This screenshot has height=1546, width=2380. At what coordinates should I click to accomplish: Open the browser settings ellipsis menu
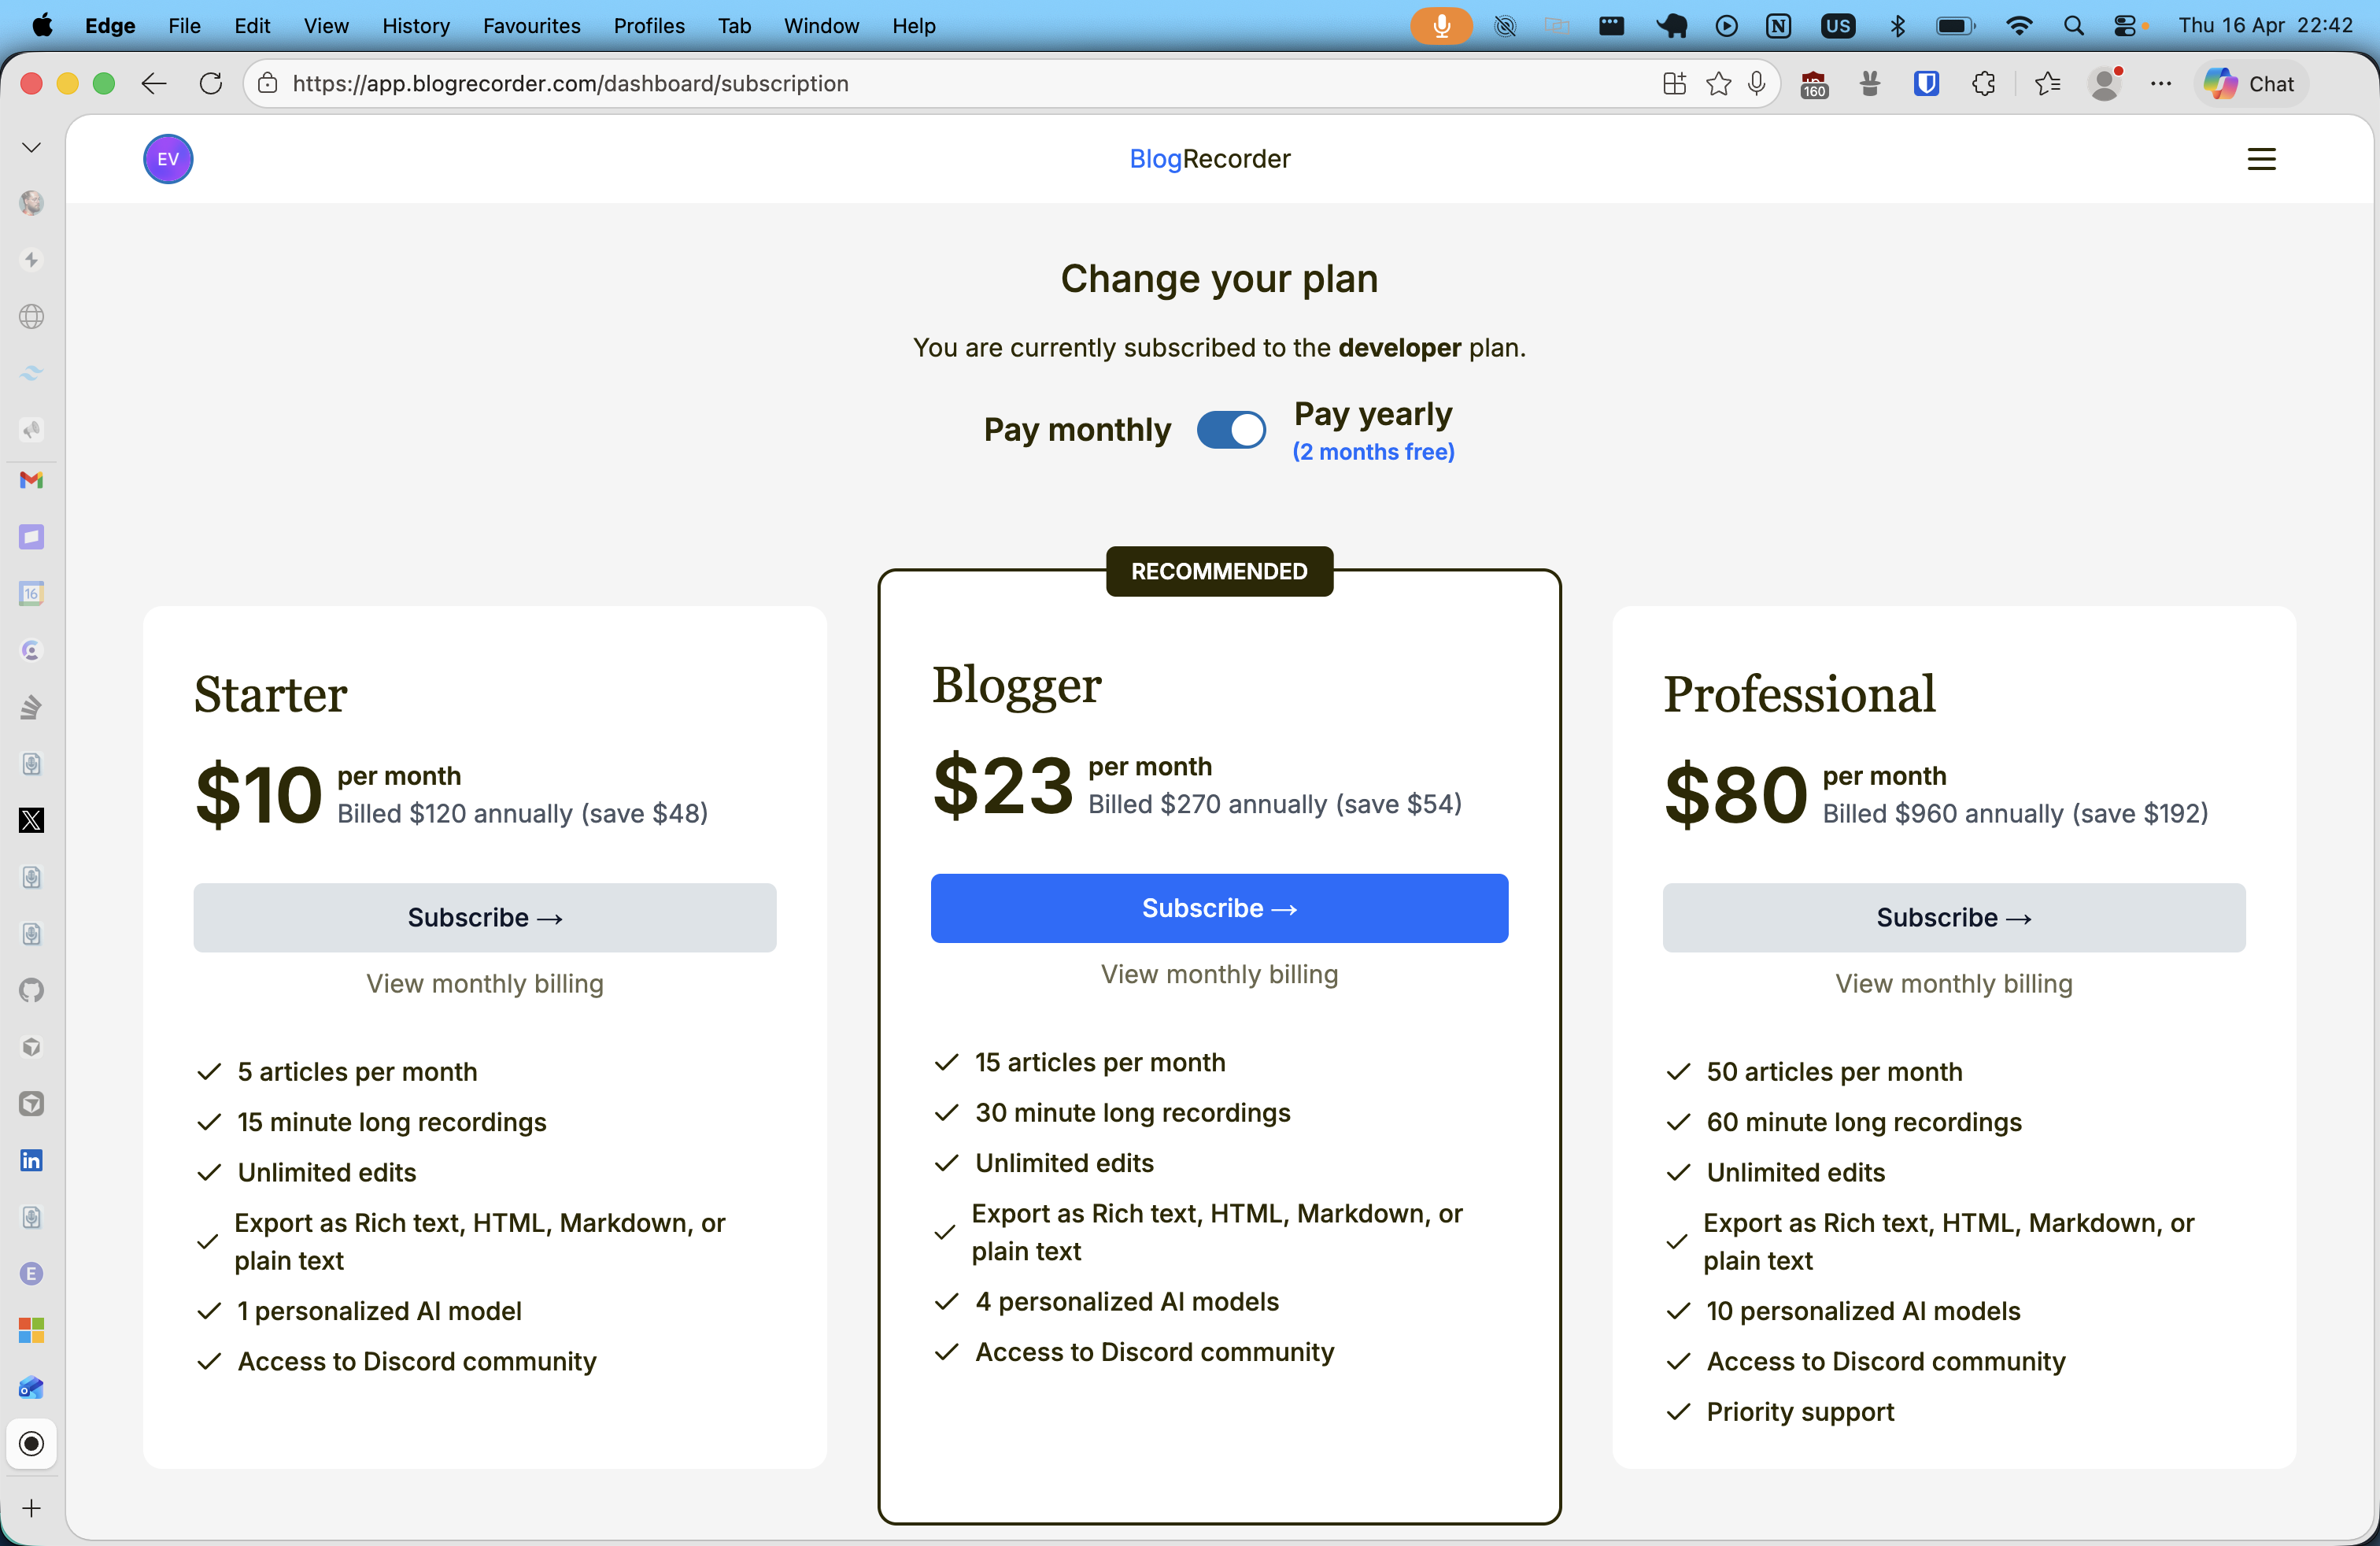(x=2161, y=83)
